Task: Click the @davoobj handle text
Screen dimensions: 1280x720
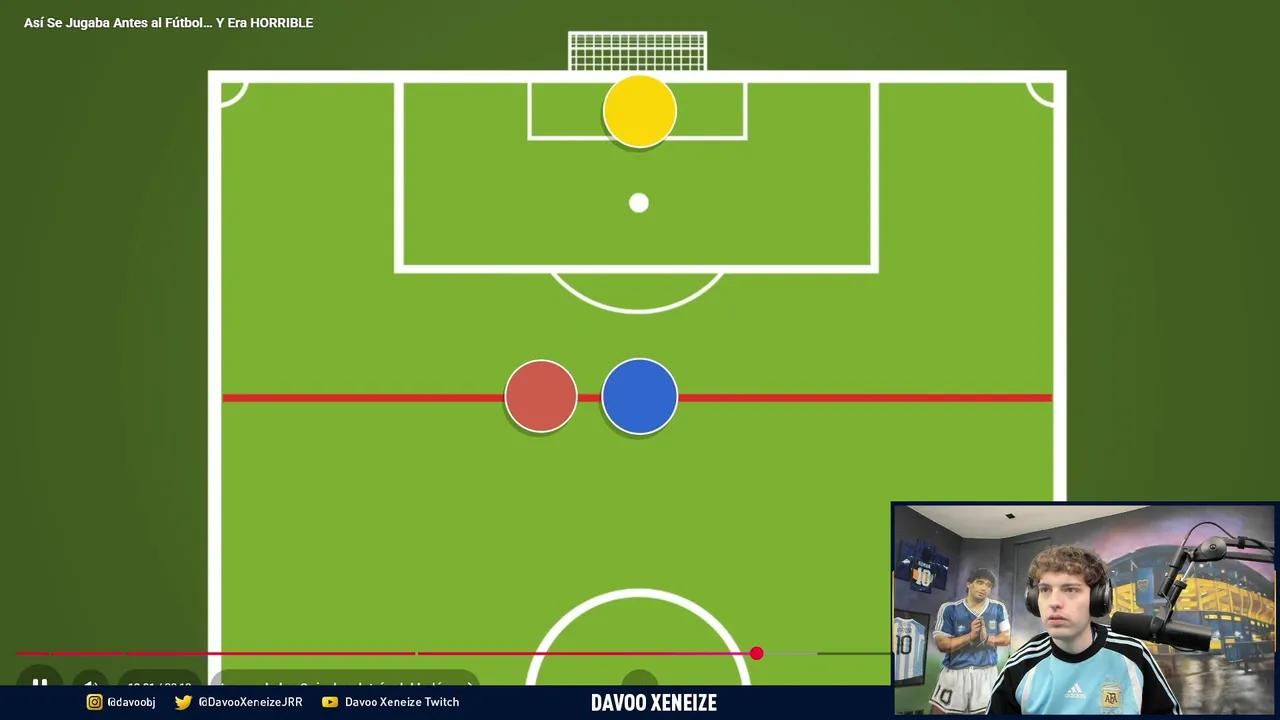Action: [131, 702]
